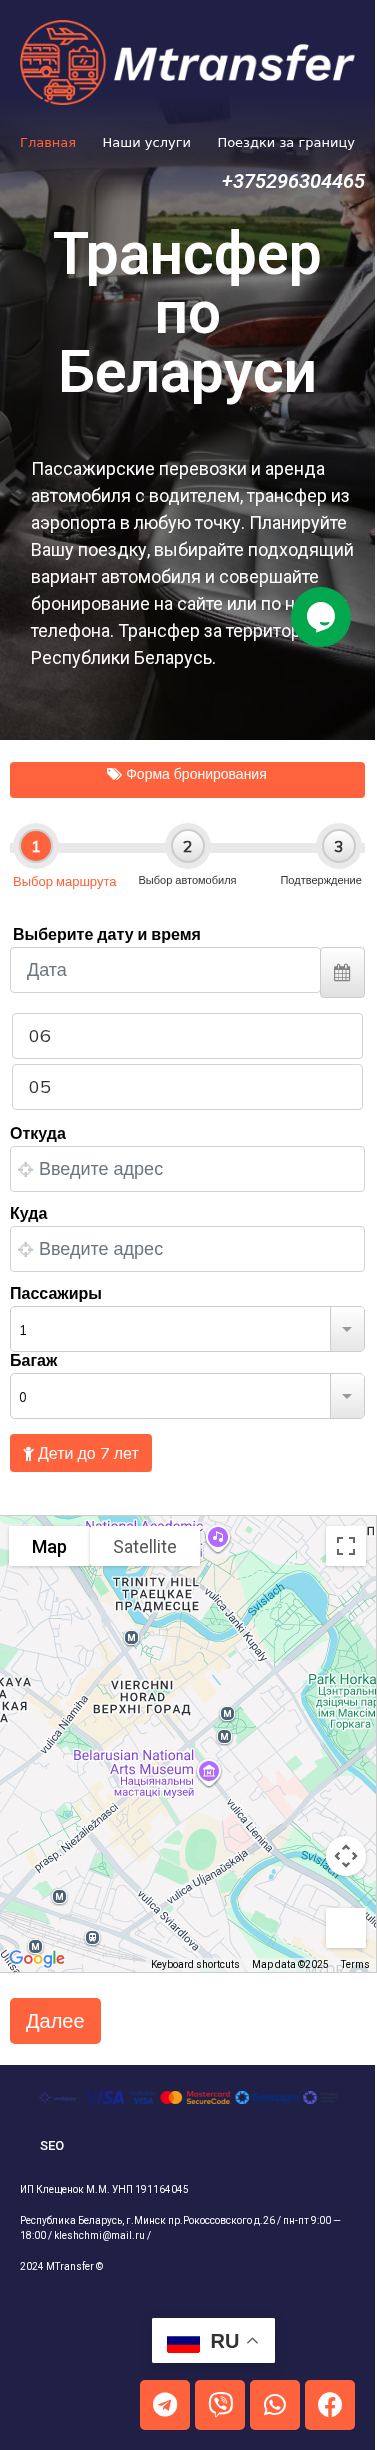Screen dimensions: 377x2450
Task: Click the Далее button
Action: 55,2021
